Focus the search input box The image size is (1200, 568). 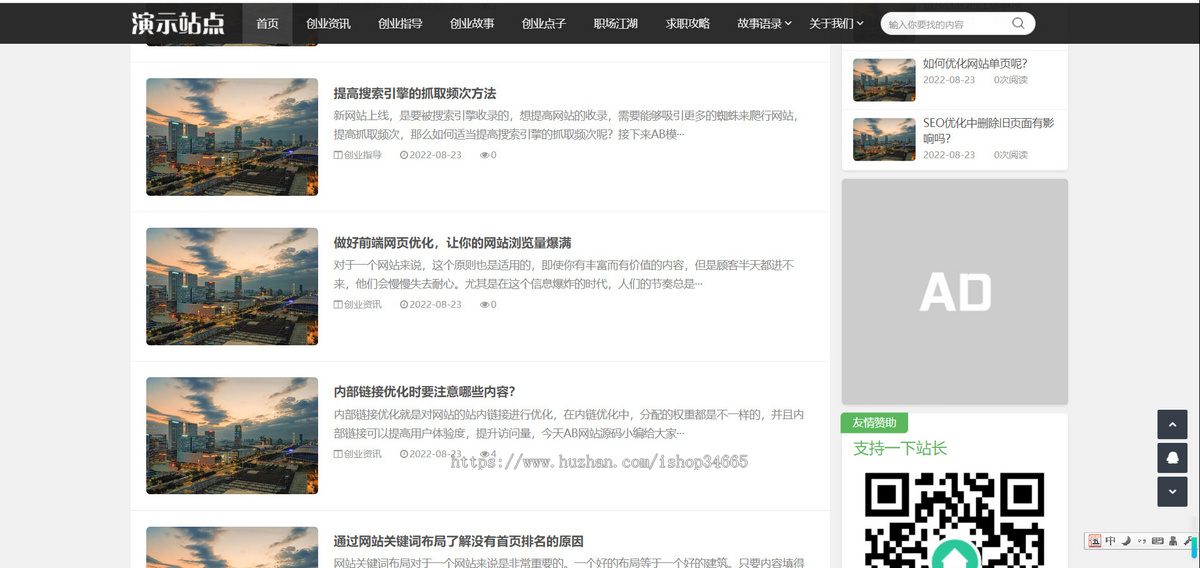(946, 24)
